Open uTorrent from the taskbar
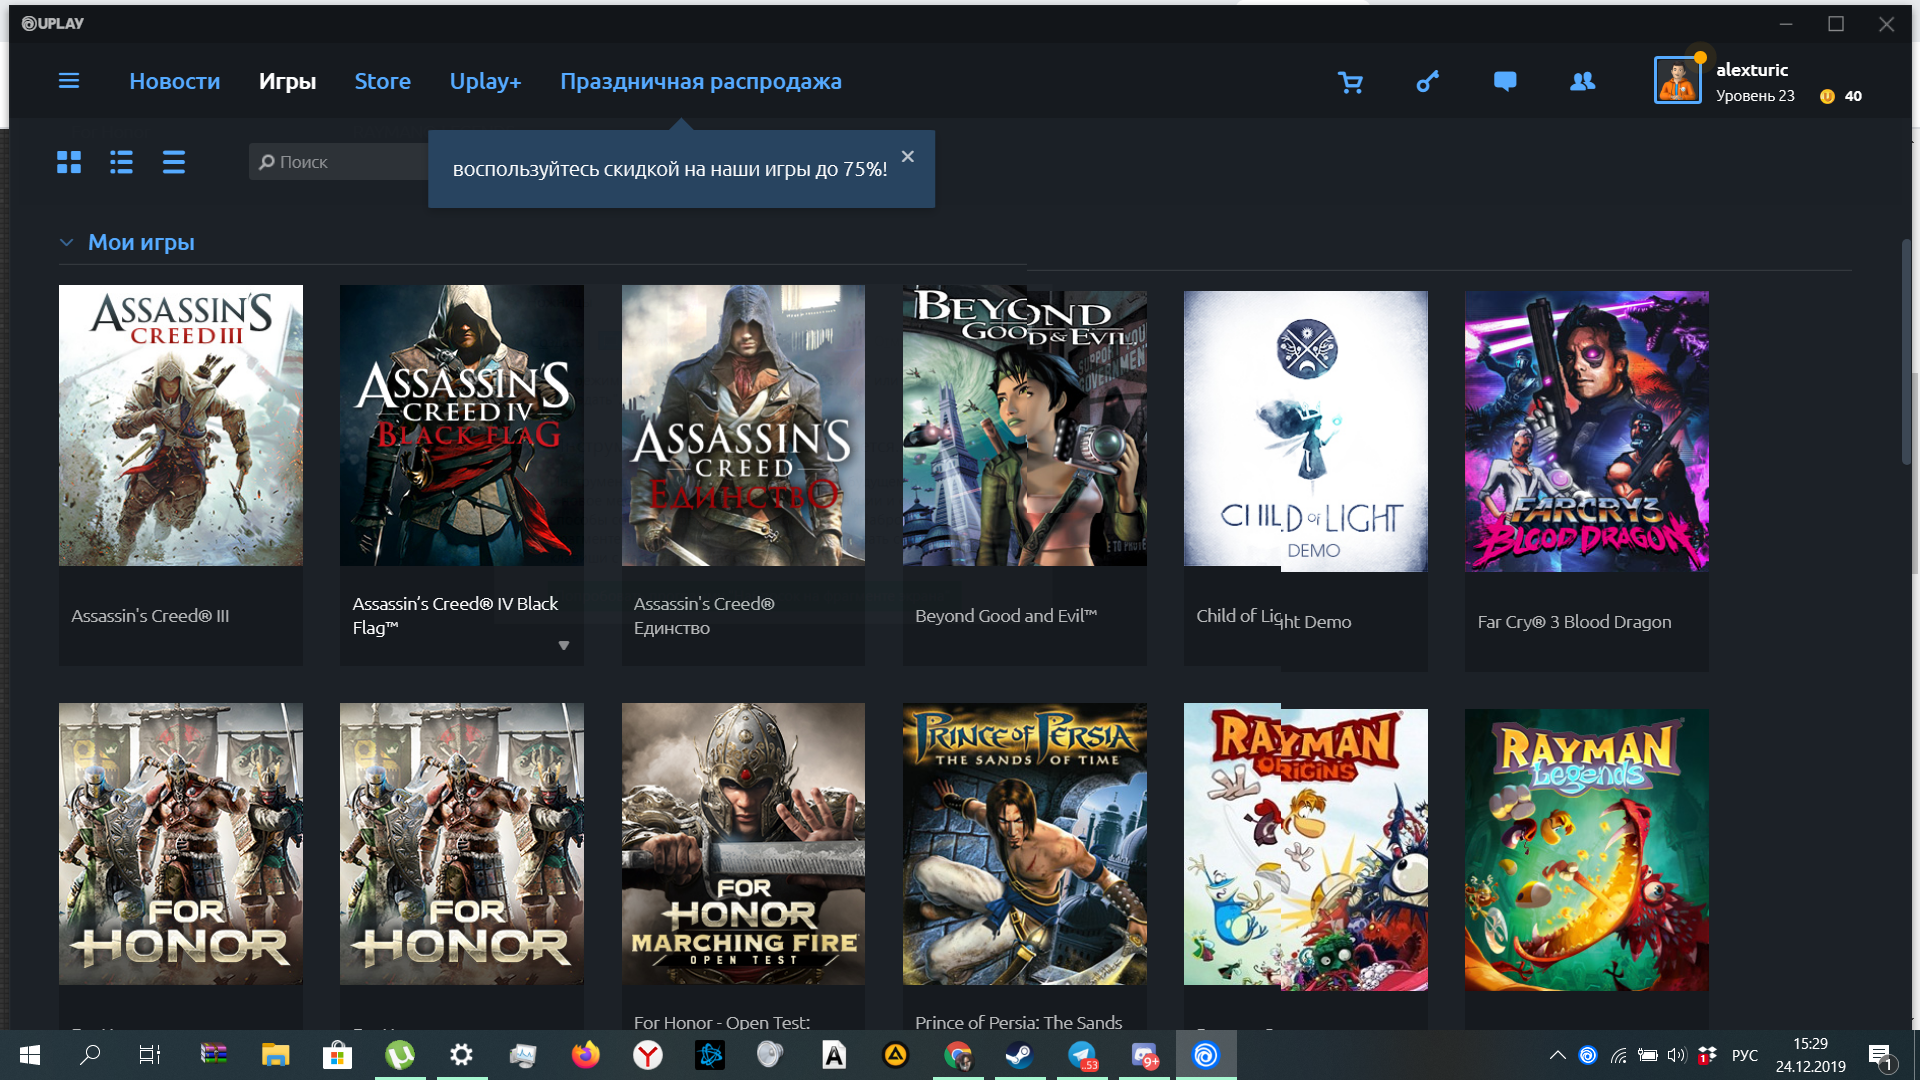Image resolution: width=1920 pixels, height=1080 pixels. point(400,1055)
